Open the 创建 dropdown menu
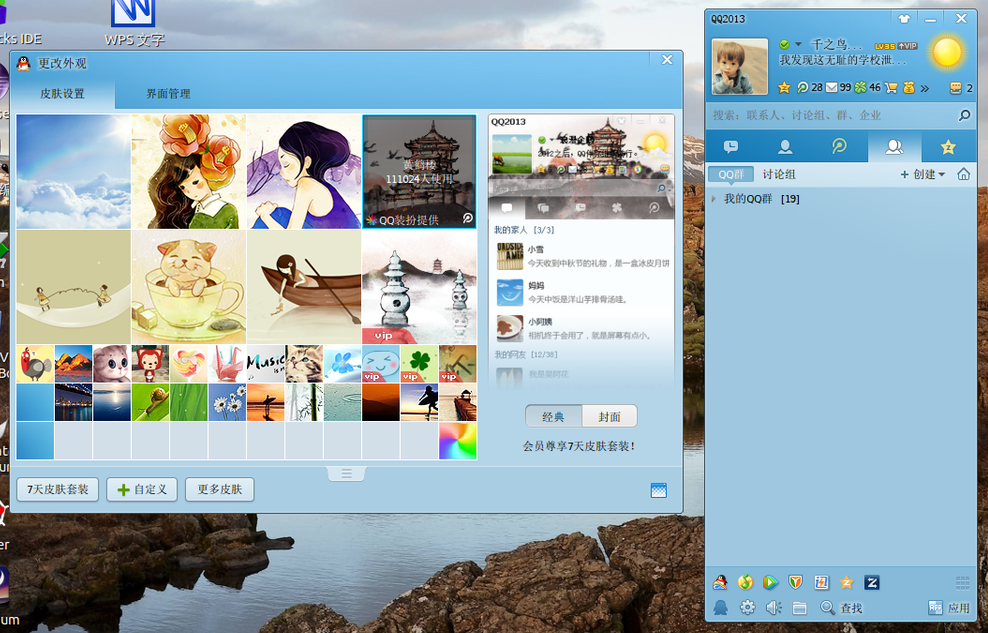 [922, 174]
